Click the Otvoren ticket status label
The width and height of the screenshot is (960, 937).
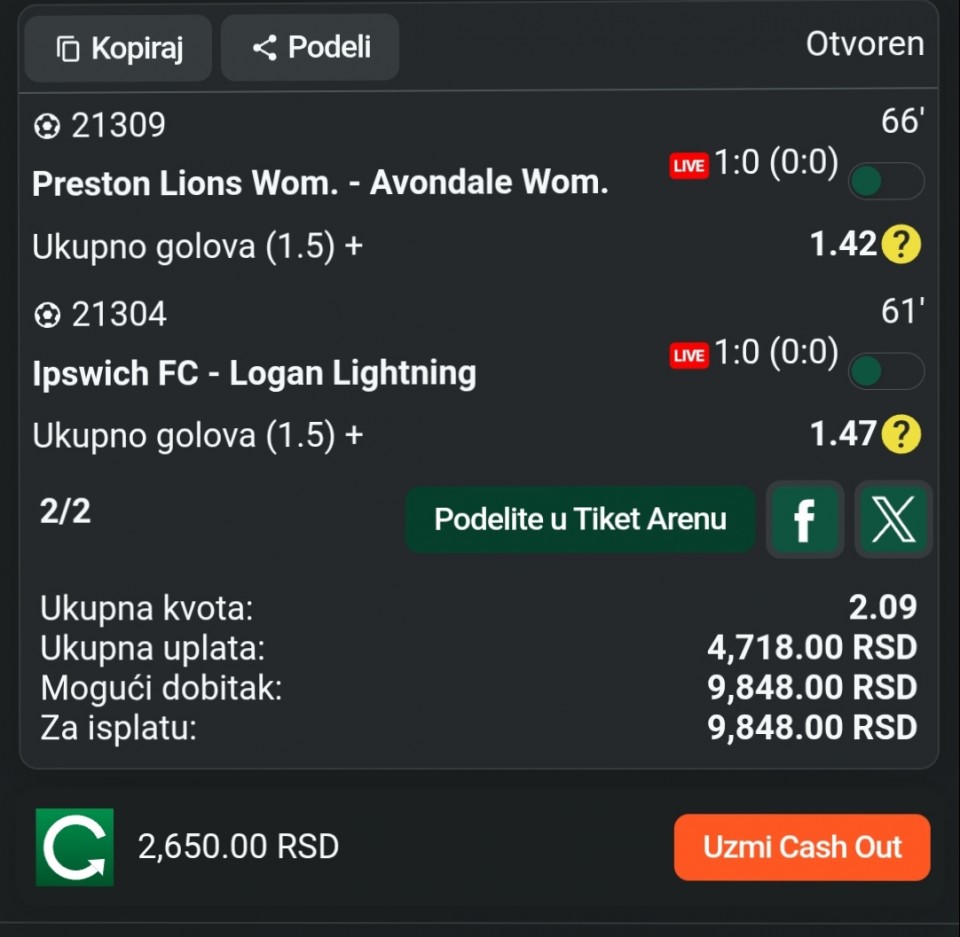coord(865,45)
